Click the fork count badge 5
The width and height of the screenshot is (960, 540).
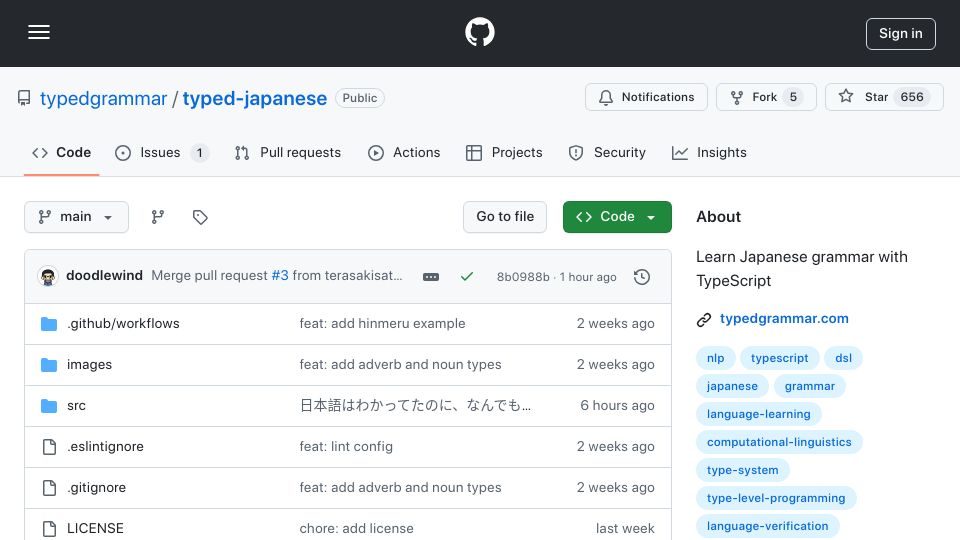[793, 97]
